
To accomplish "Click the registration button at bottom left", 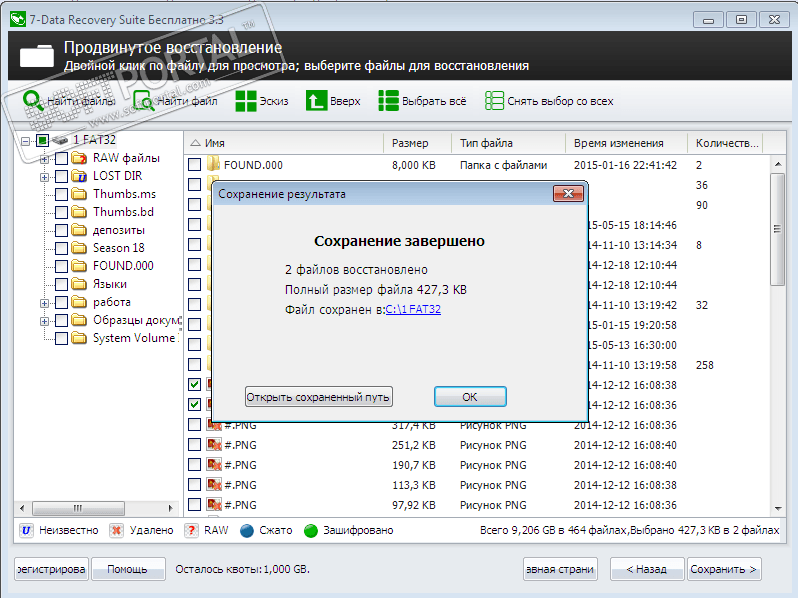I will coord(51,569).
